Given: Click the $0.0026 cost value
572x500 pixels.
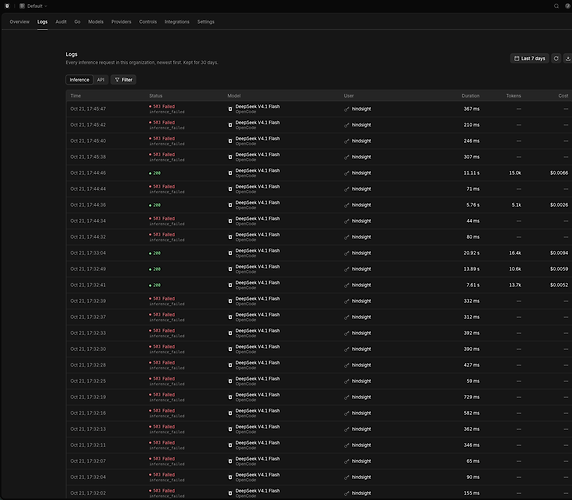Looking at the screenshot, I should [x=559, y=205].
